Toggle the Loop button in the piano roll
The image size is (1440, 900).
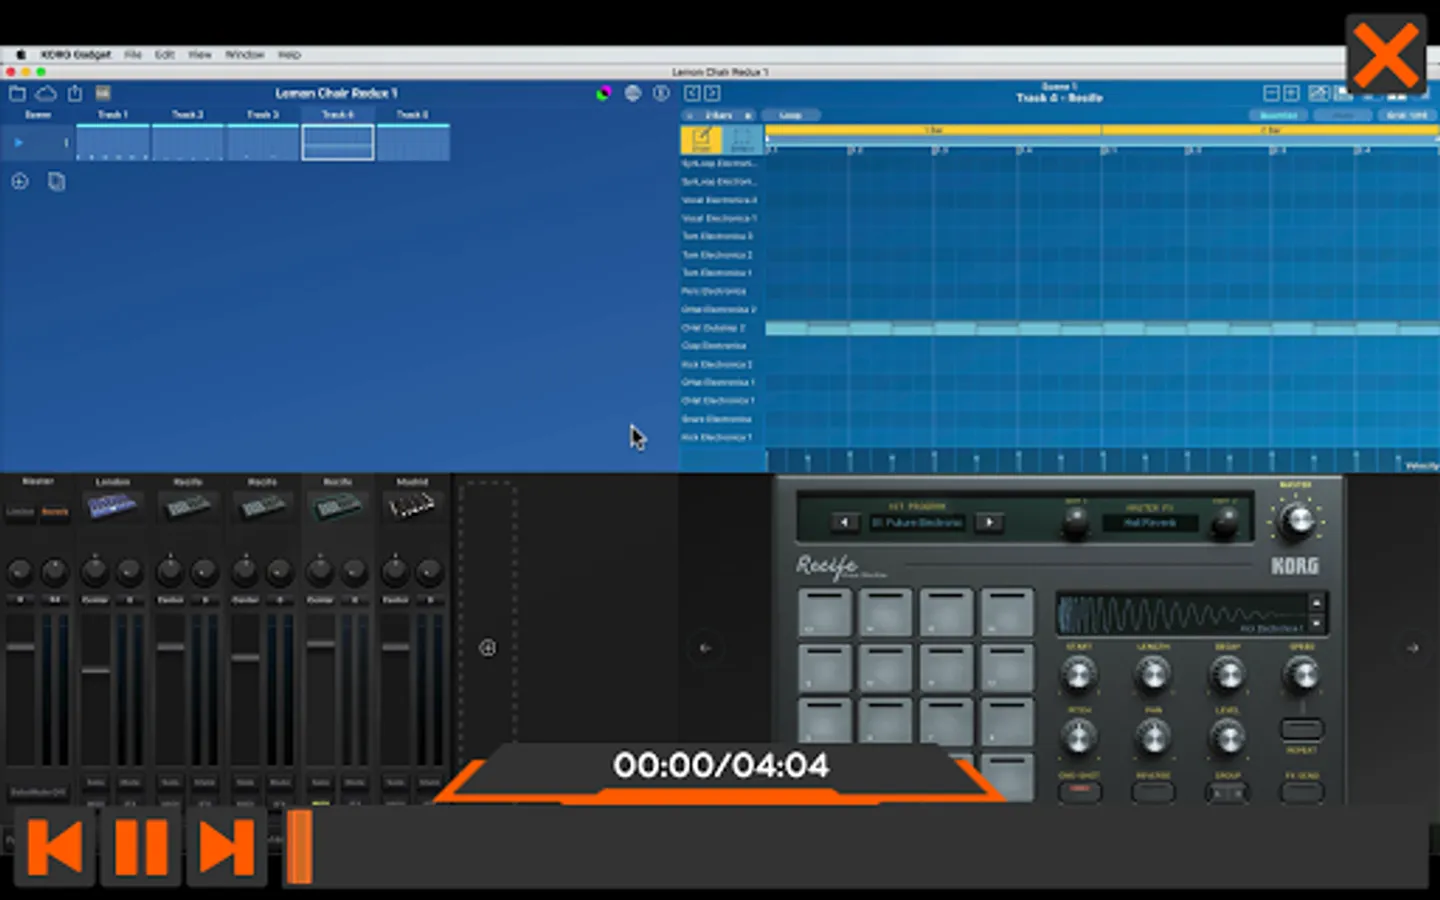pyautogui.click(x=790, y=115)
